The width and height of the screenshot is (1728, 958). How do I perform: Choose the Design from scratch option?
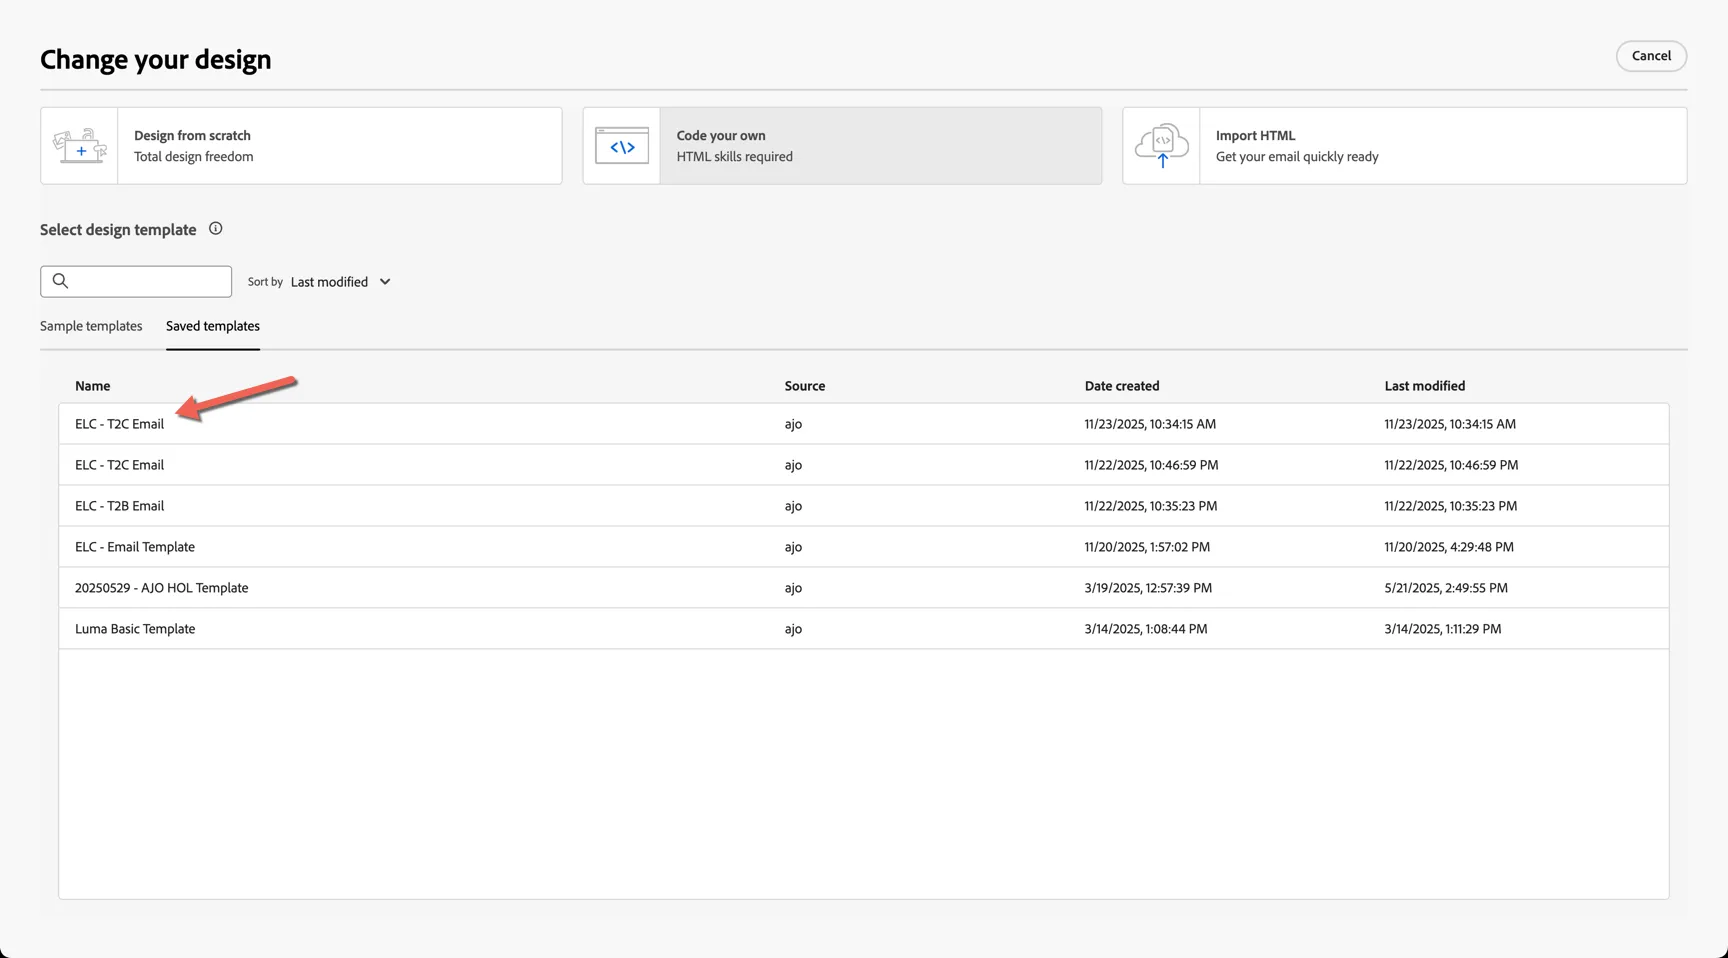coord(301,146)
